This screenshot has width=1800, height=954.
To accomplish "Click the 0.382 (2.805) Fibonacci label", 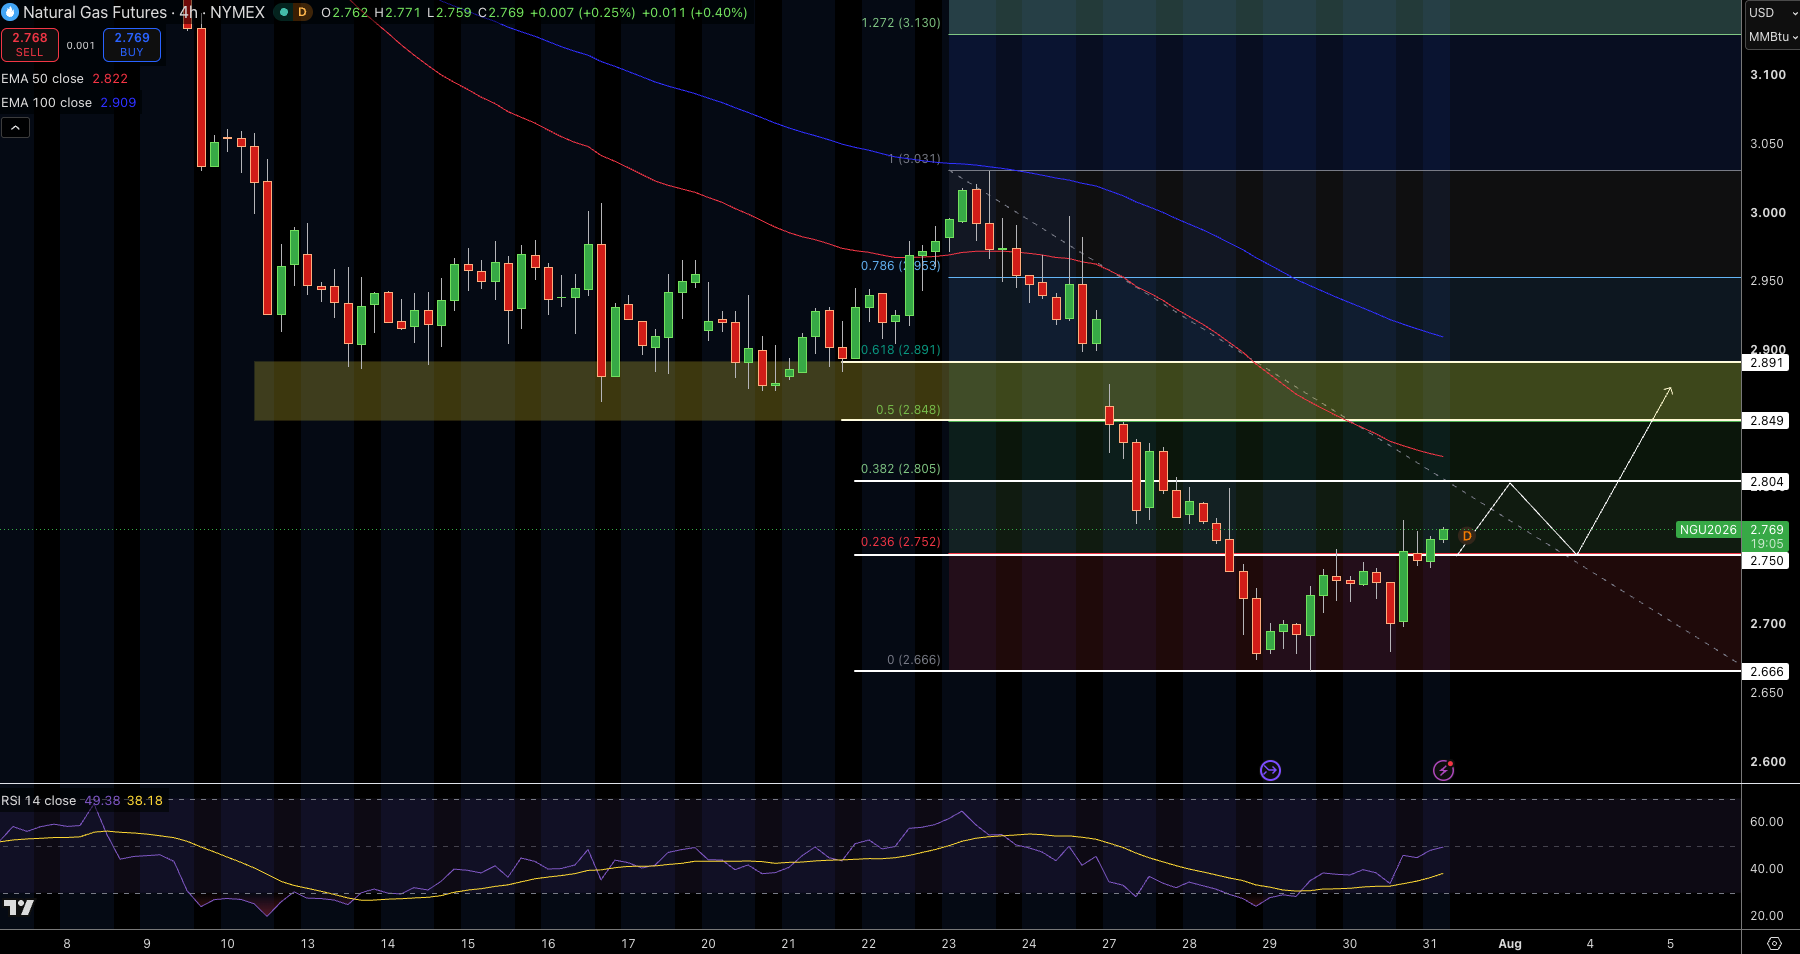I will (901, 469).
